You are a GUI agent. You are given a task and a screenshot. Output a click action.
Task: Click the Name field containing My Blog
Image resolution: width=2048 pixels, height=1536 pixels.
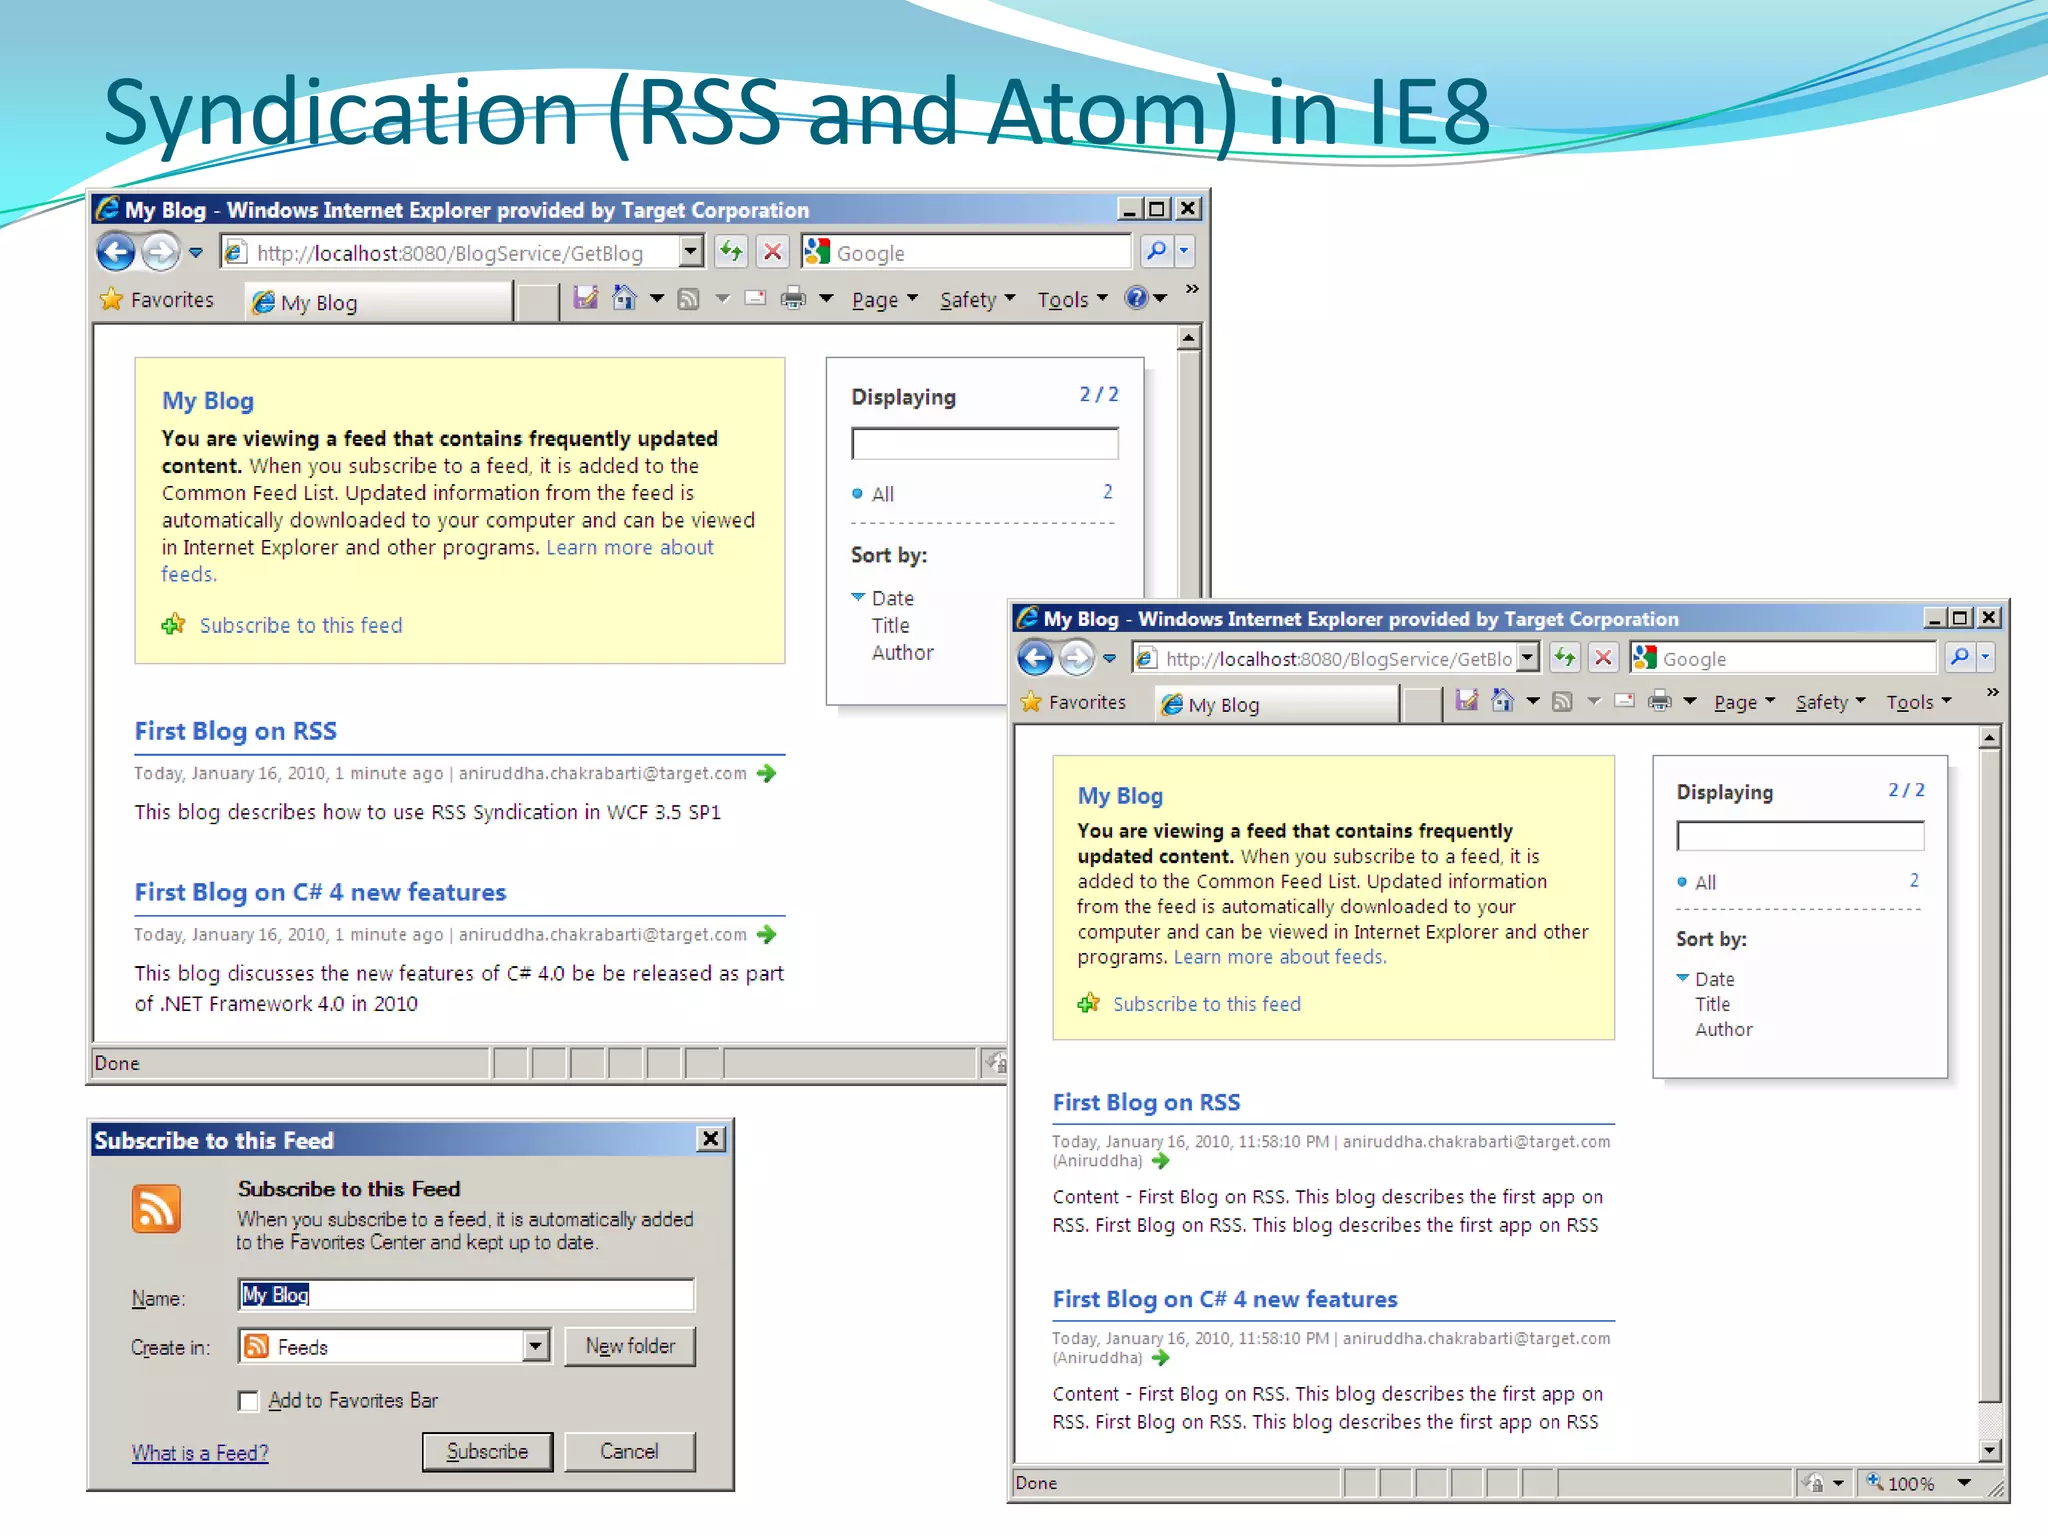click(466, 1295)
